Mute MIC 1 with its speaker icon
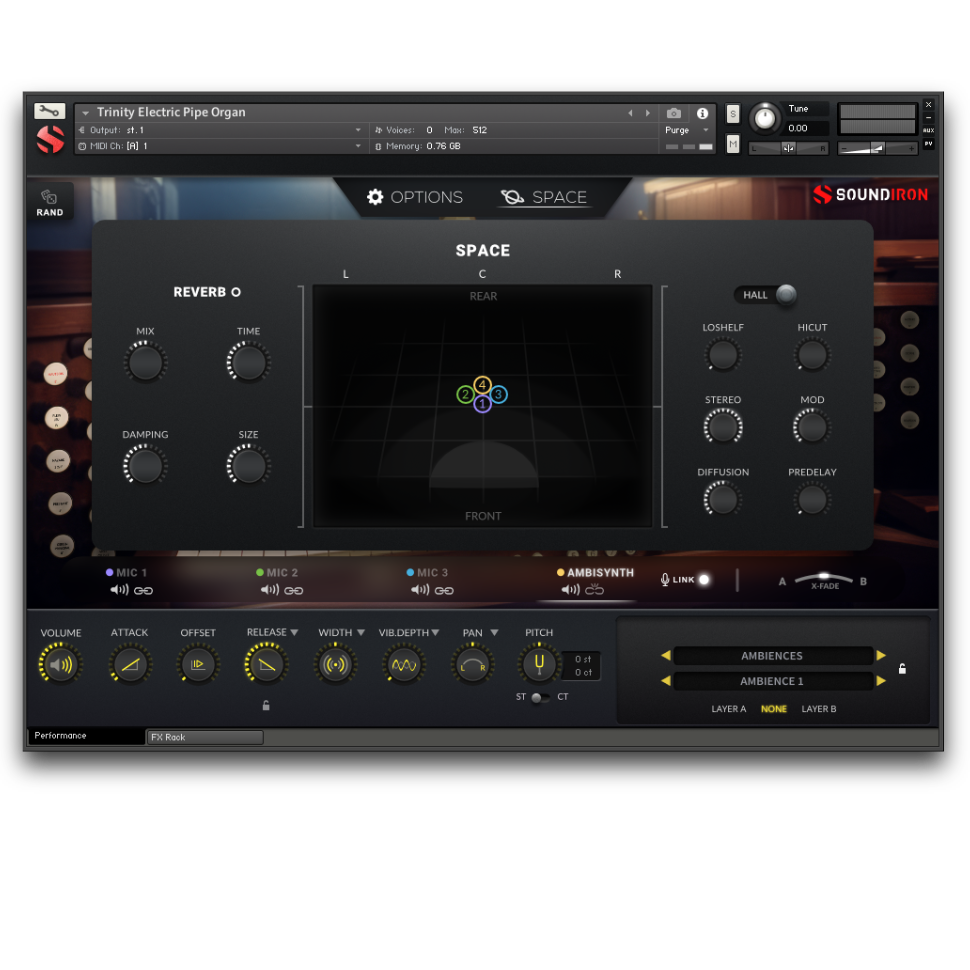The width and height of the screenshot is (970, 970). click(119, 590)
